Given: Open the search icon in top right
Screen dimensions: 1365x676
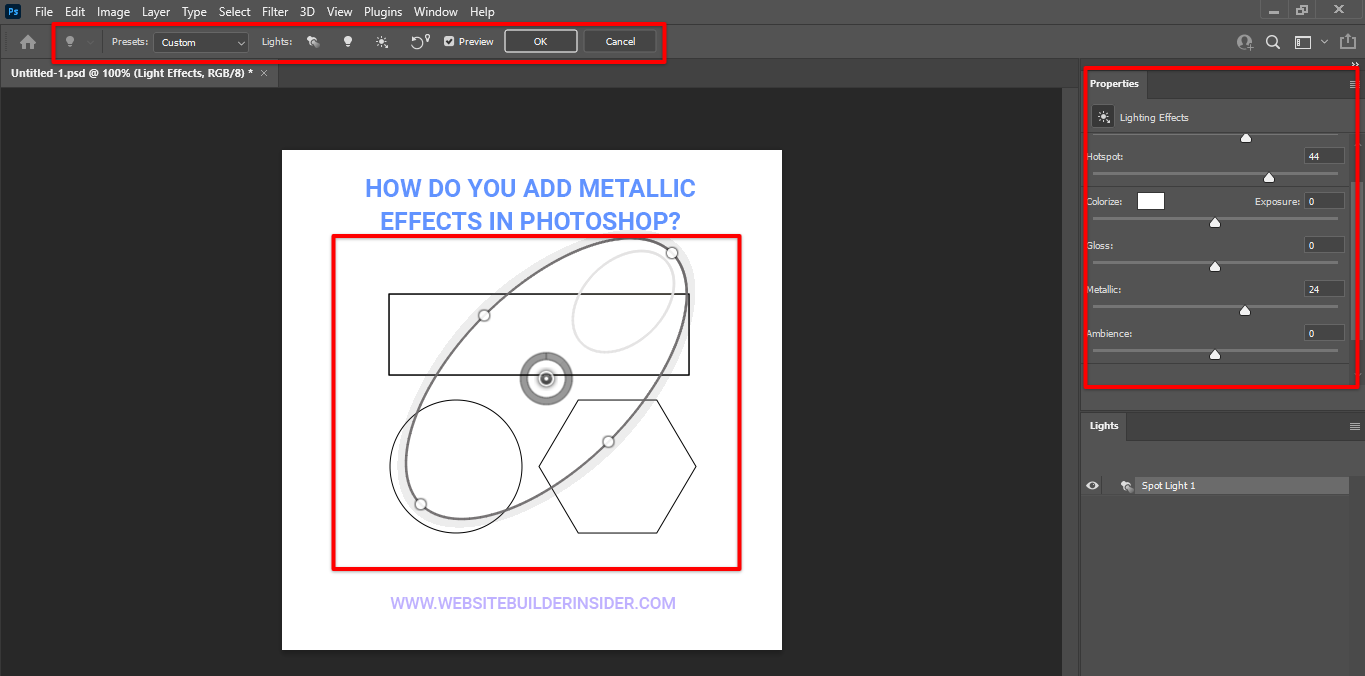Looking at the screenshot, I should pos(1273,41).
